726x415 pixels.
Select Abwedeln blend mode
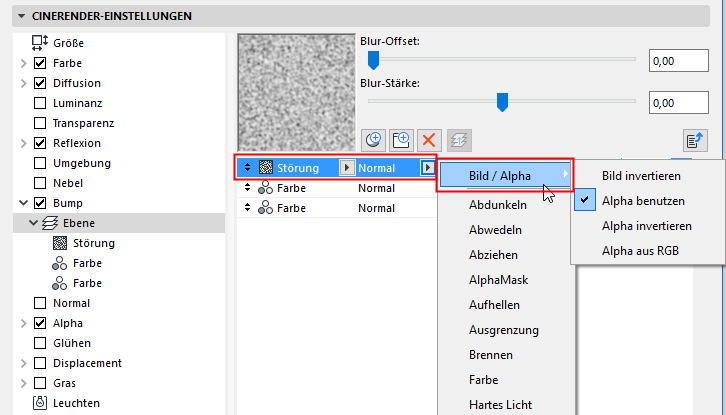(495, 230)
